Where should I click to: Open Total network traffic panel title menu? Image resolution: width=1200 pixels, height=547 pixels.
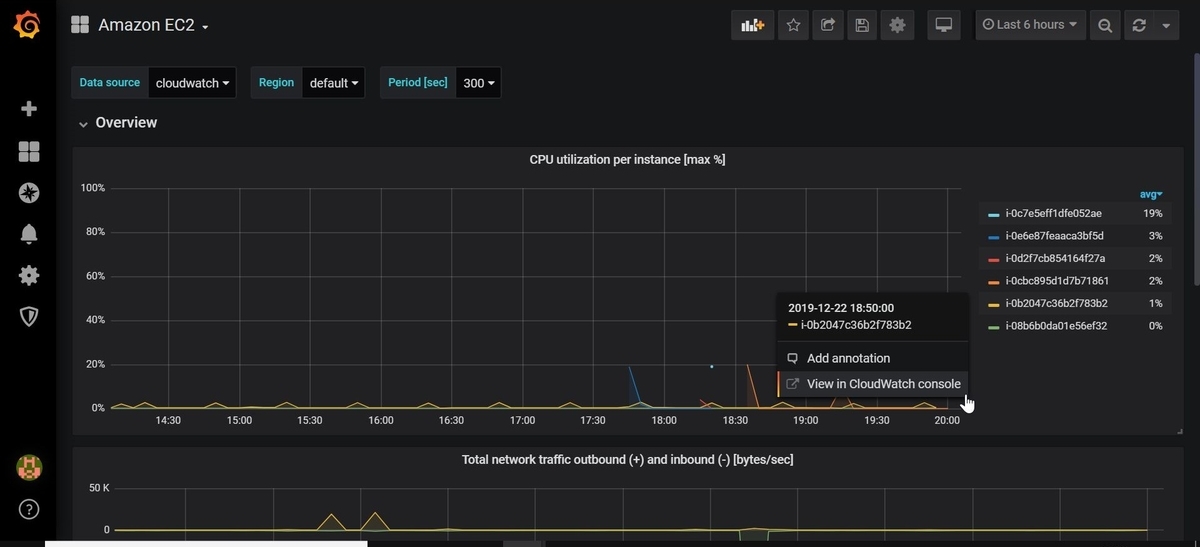tap(627, 460)
